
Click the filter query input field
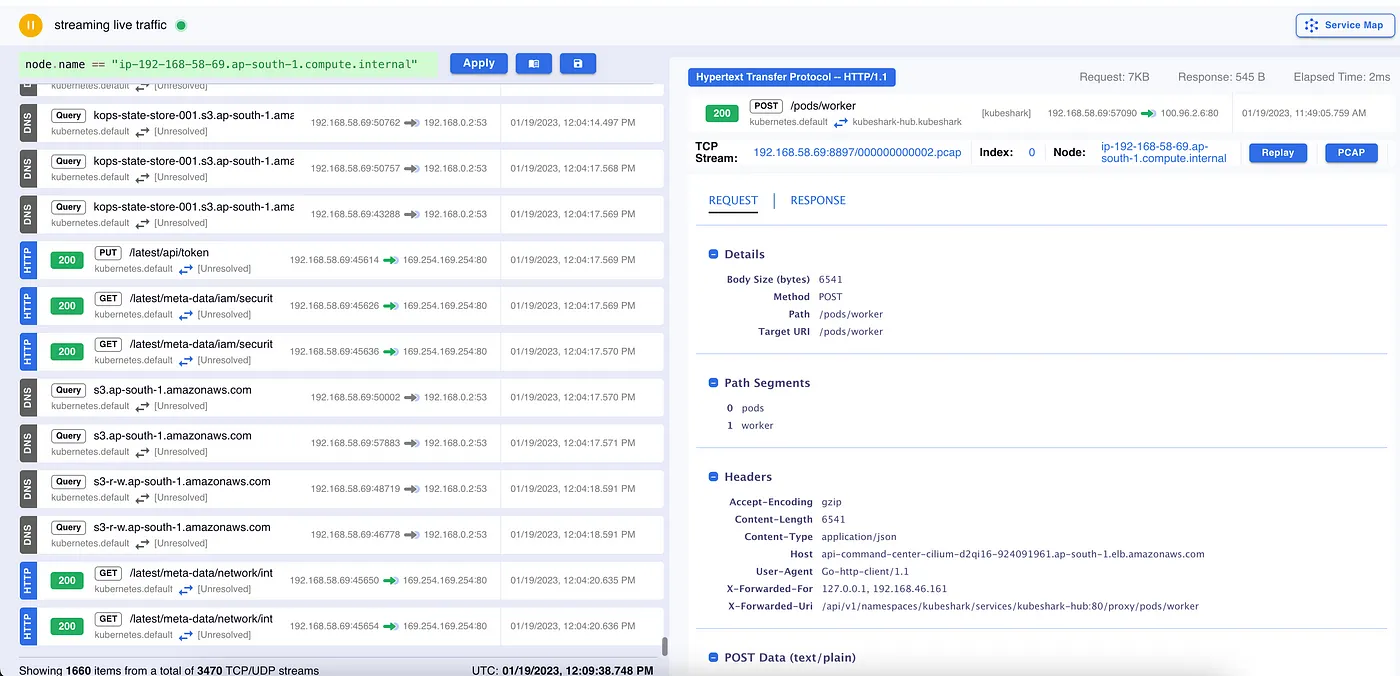tap(230, 64)
